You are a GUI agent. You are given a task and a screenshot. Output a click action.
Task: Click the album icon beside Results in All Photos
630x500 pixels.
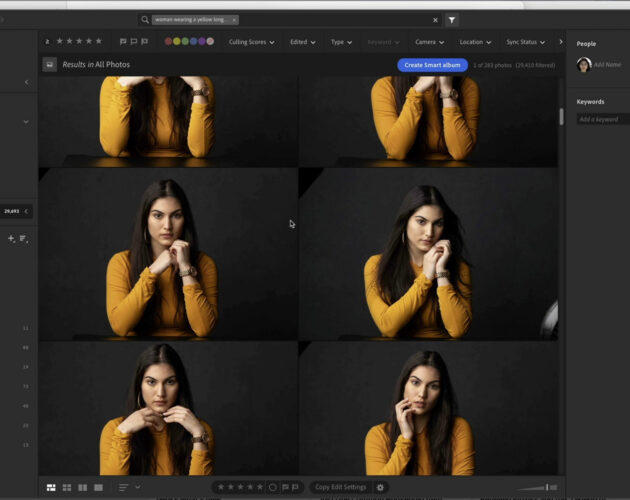pos(49,64)
